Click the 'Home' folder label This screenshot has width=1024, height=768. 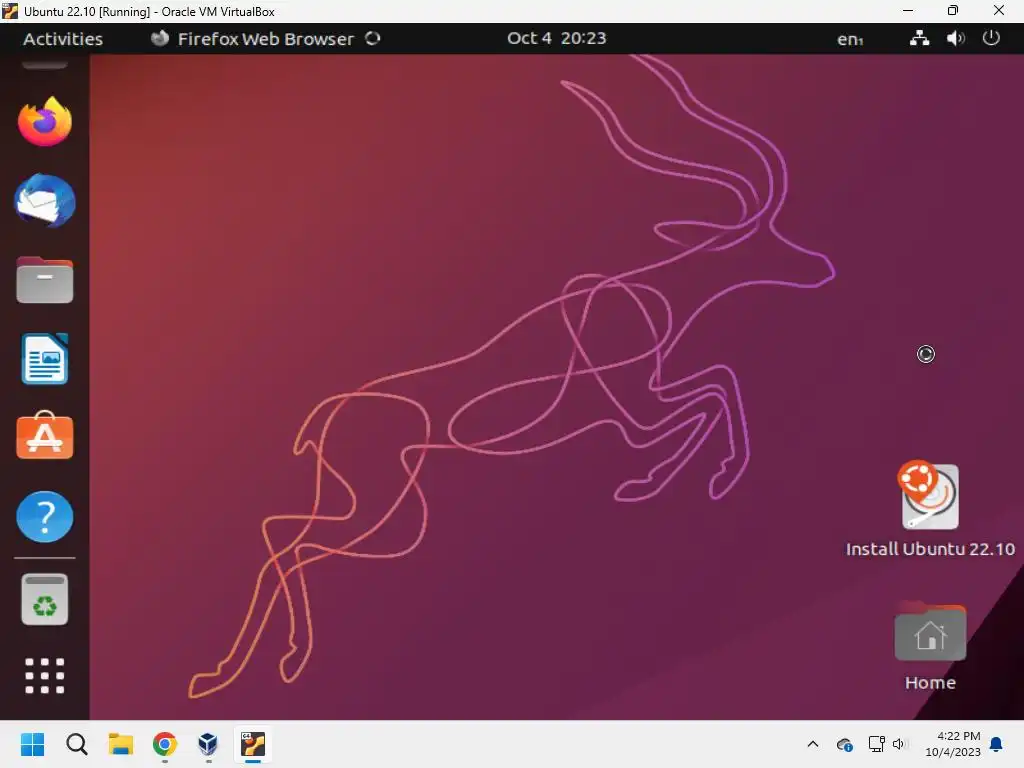click(x=930, y=683)
